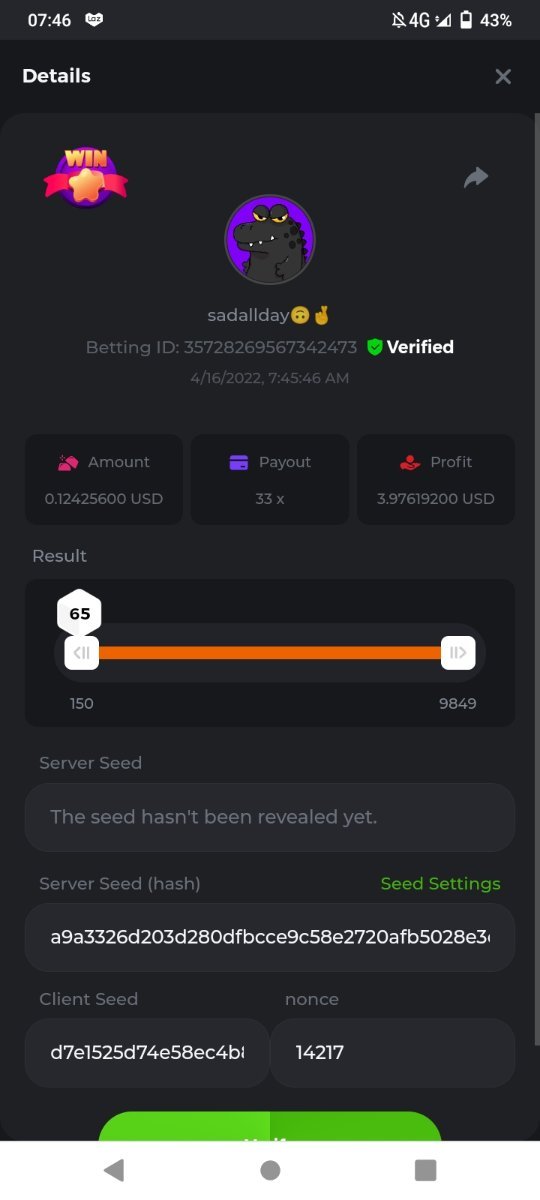Tap the Android recent apps square

tap(426, 1170)
